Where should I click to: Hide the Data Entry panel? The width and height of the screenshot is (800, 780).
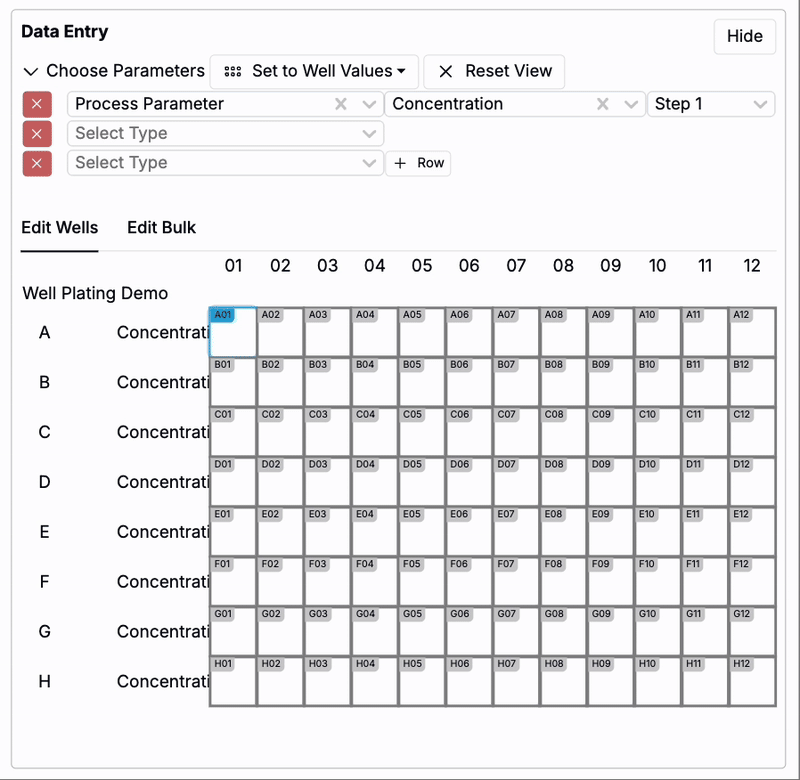click(744, 36)
